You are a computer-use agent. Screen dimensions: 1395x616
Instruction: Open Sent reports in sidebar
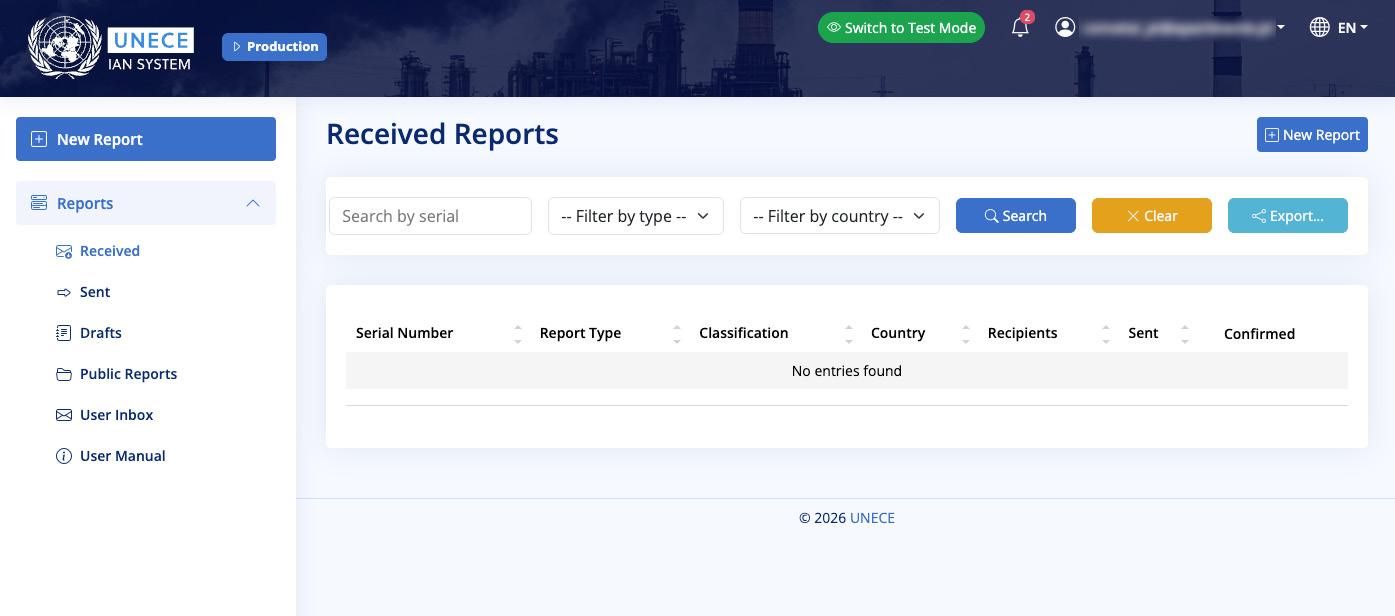point(95,292)
